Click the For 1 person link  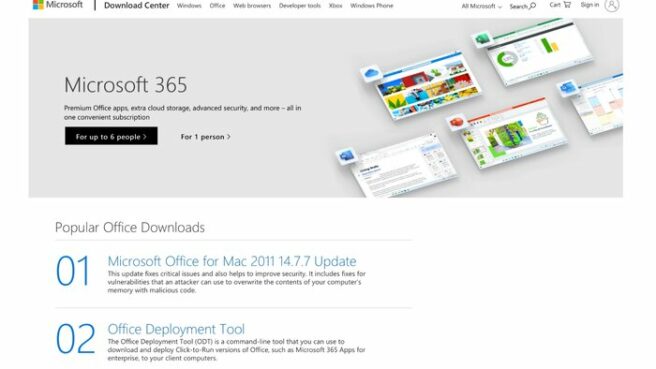205,137
